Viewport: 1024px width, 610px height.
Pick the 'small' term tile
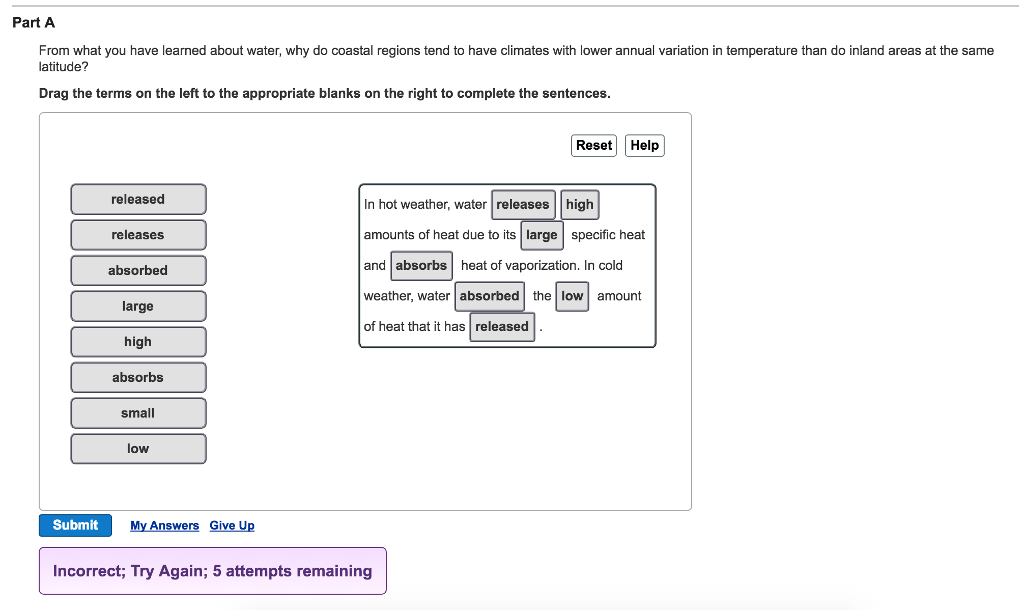(138, 413)
